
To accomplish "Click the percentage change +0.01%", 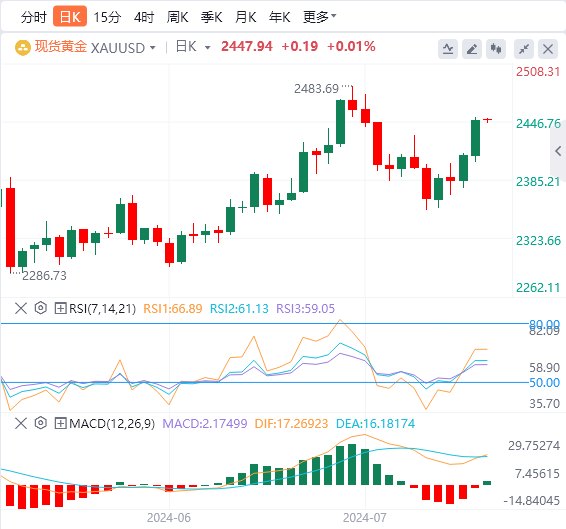I will [351, 47].
